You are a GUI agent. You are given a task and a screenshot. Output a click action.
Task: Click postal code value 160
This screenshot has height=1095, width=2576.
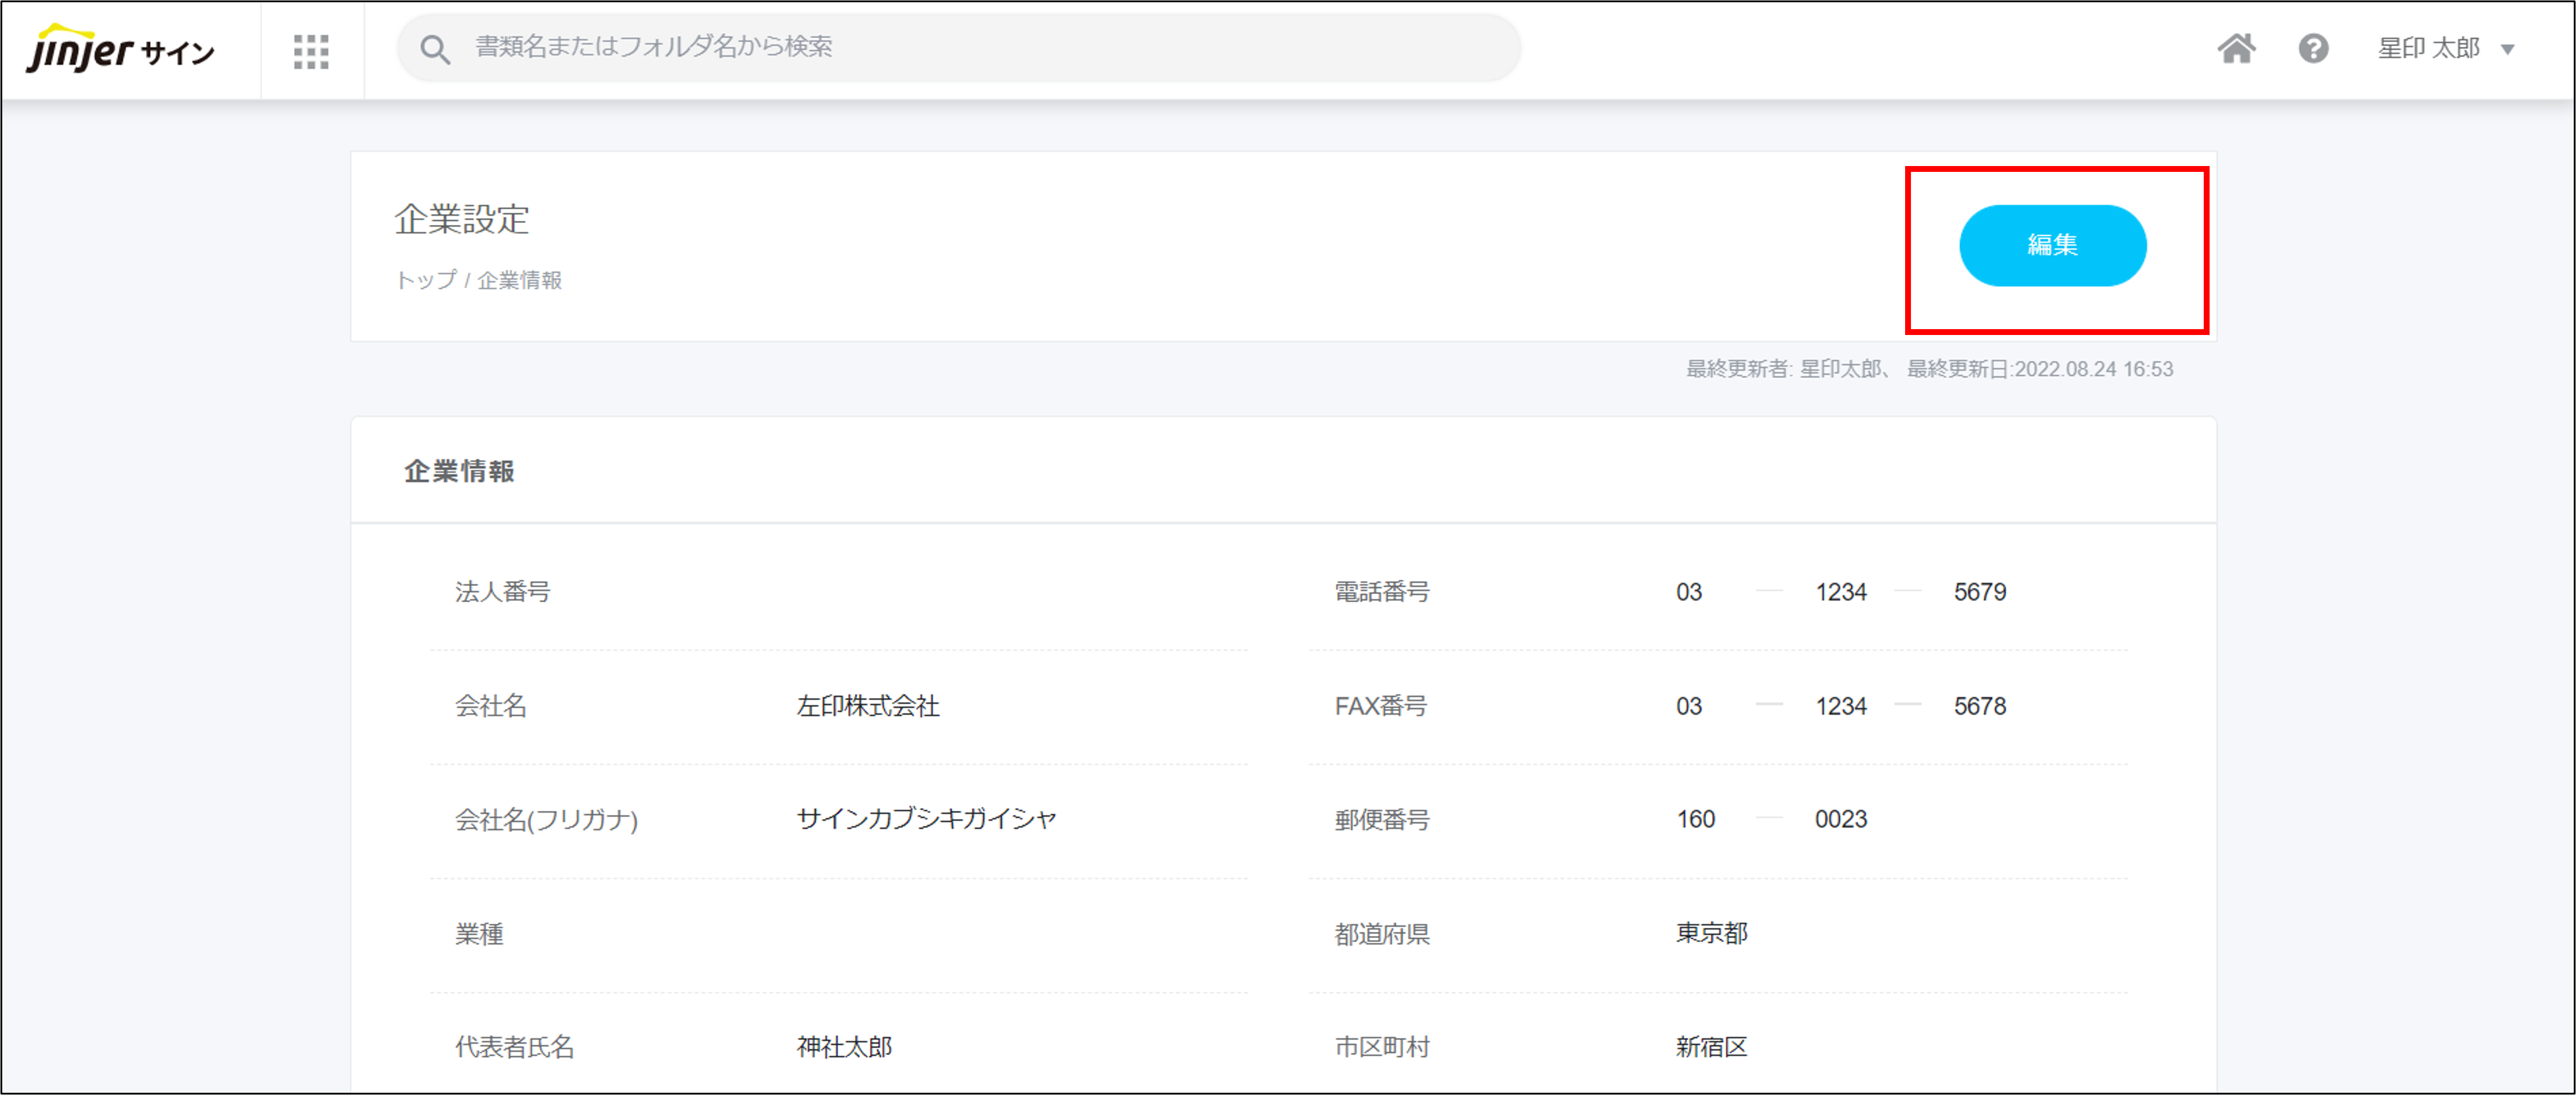tap(1695, 819)
